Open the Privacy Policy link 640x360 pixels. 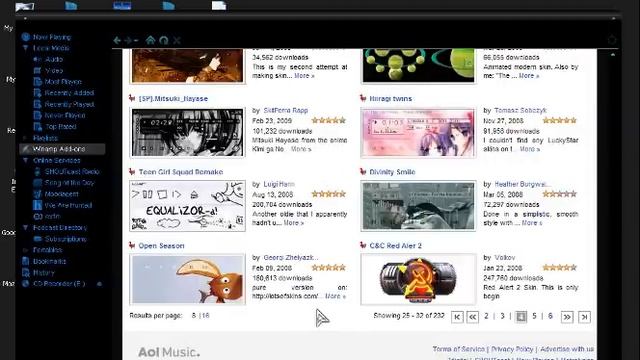click(512, 349)
